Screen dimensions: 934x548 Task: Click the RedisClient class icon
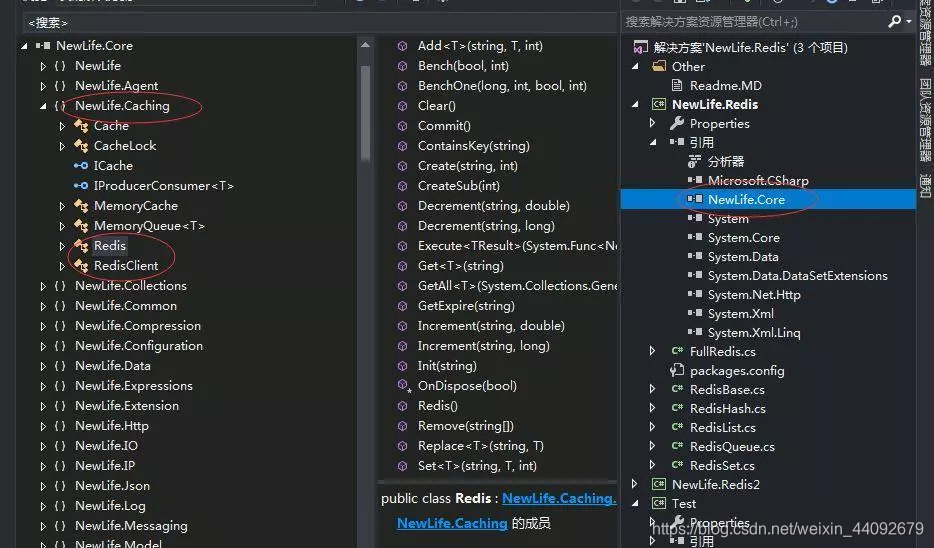tap(81, 266)
